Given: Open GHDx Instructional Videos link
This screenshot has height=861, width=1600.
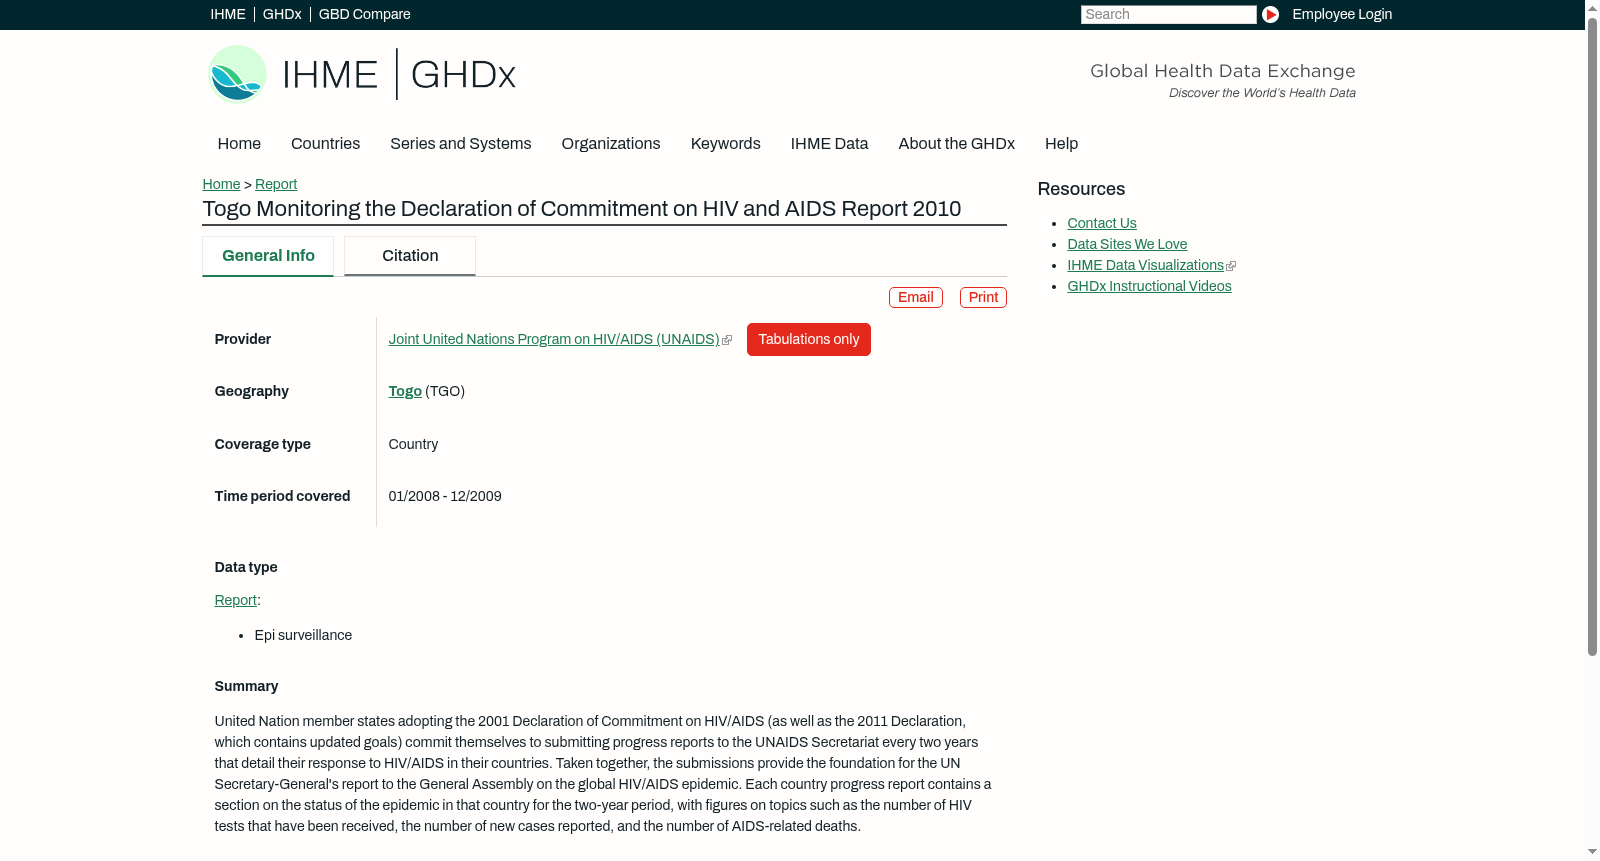Looking at the screenshot, I should click(1149, 287).
